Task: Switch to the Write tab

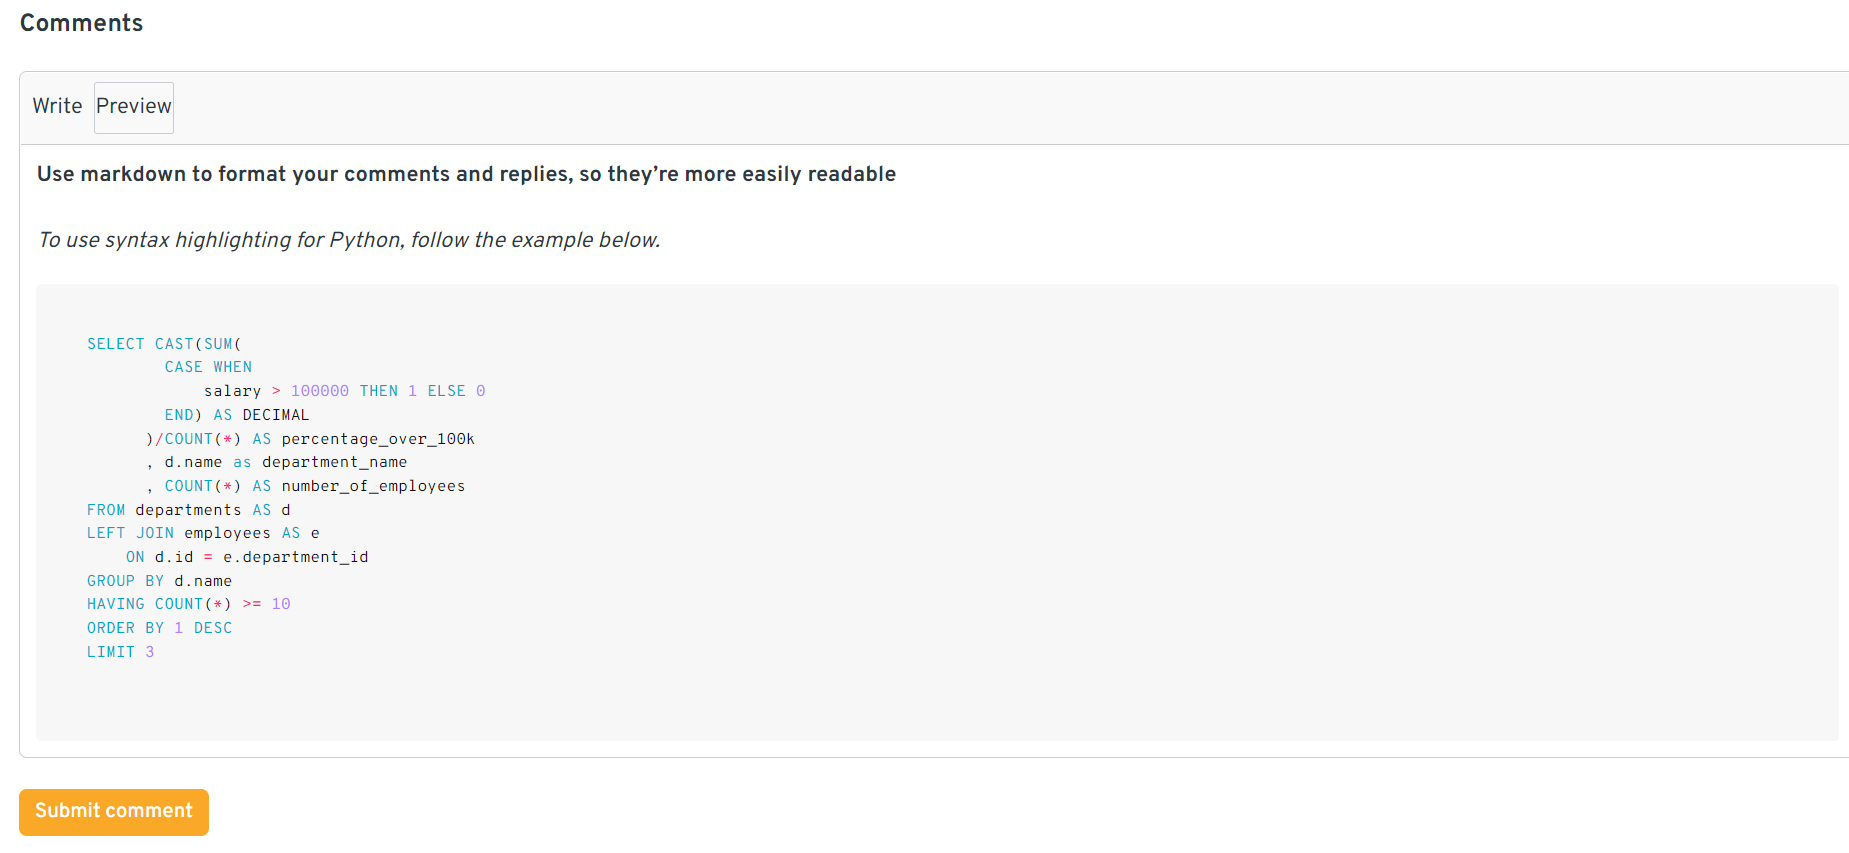Action: pyautogui.click(x=57, y=106)
